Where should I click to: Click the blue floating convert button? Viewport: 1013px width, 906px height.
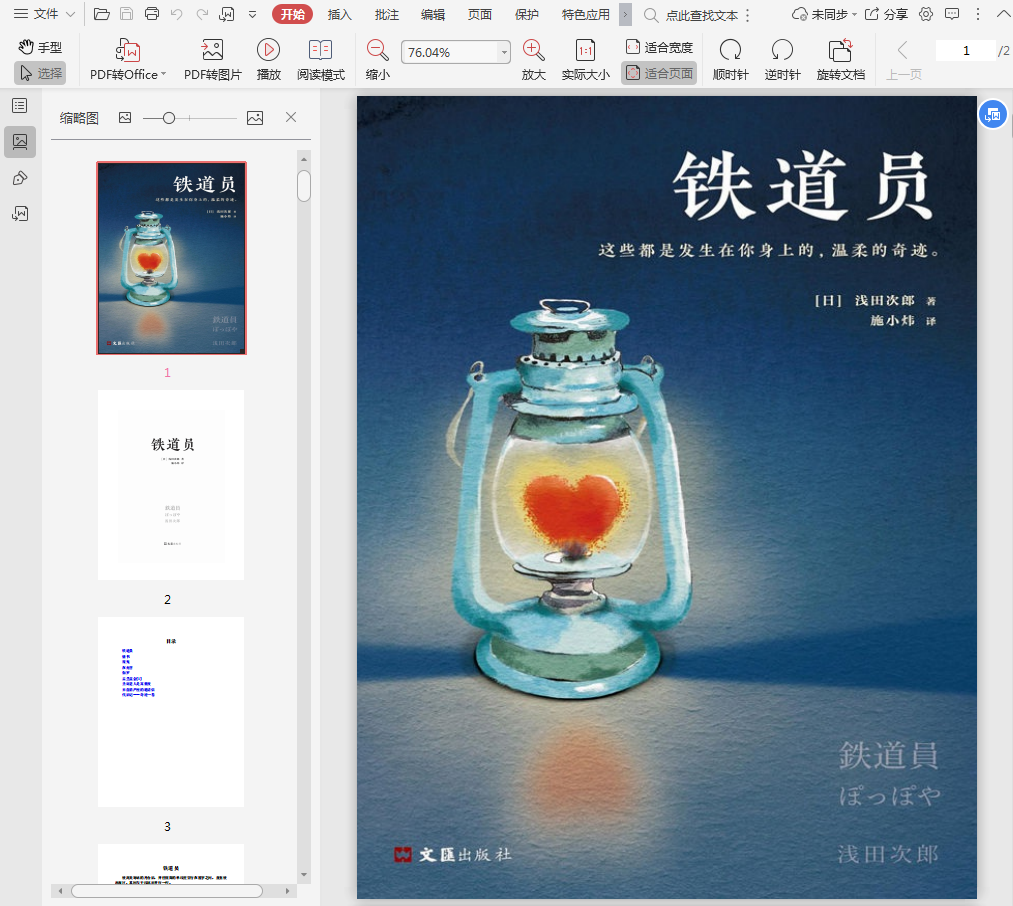(993, 114)
